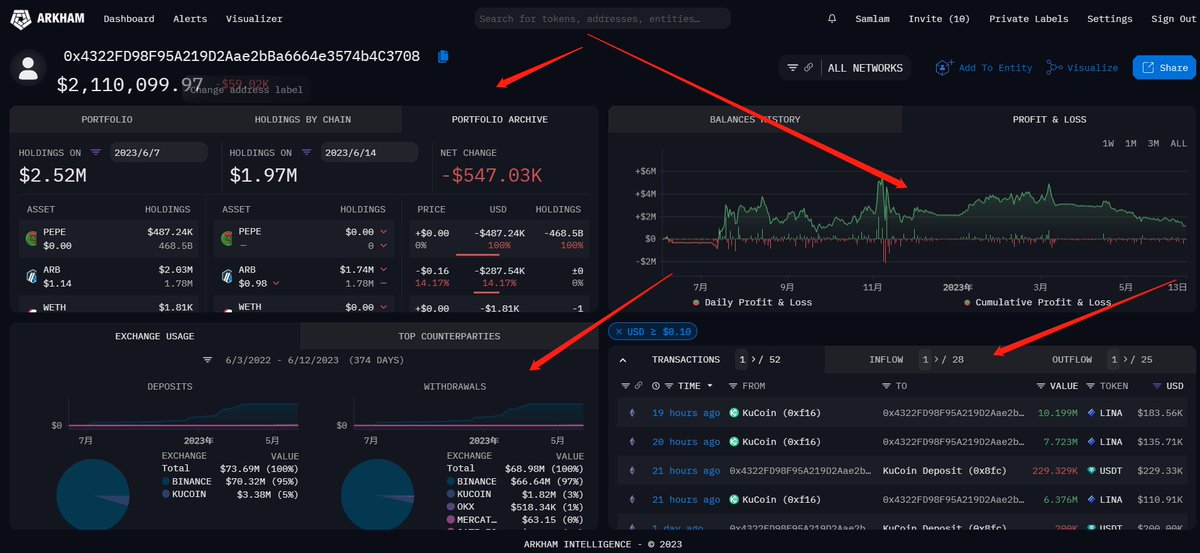This screenshot has width=1200, height=553.
Task: Open Private Labels
Action: coord(1028,18)
